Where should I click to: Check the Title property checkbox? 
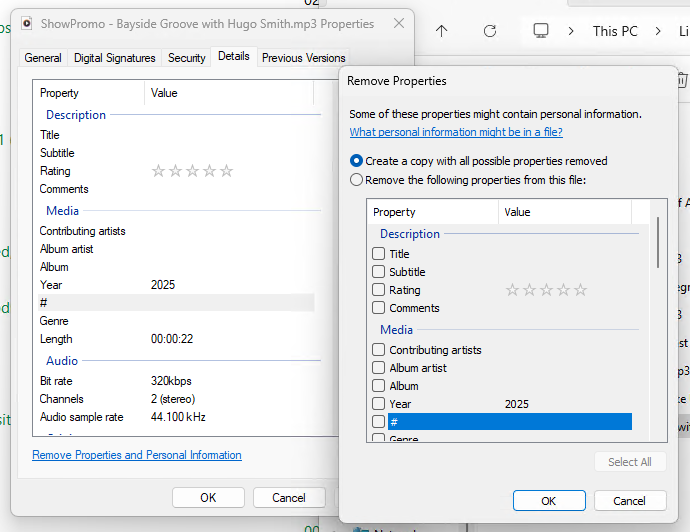pyautogui.click(x=378, y=254)
